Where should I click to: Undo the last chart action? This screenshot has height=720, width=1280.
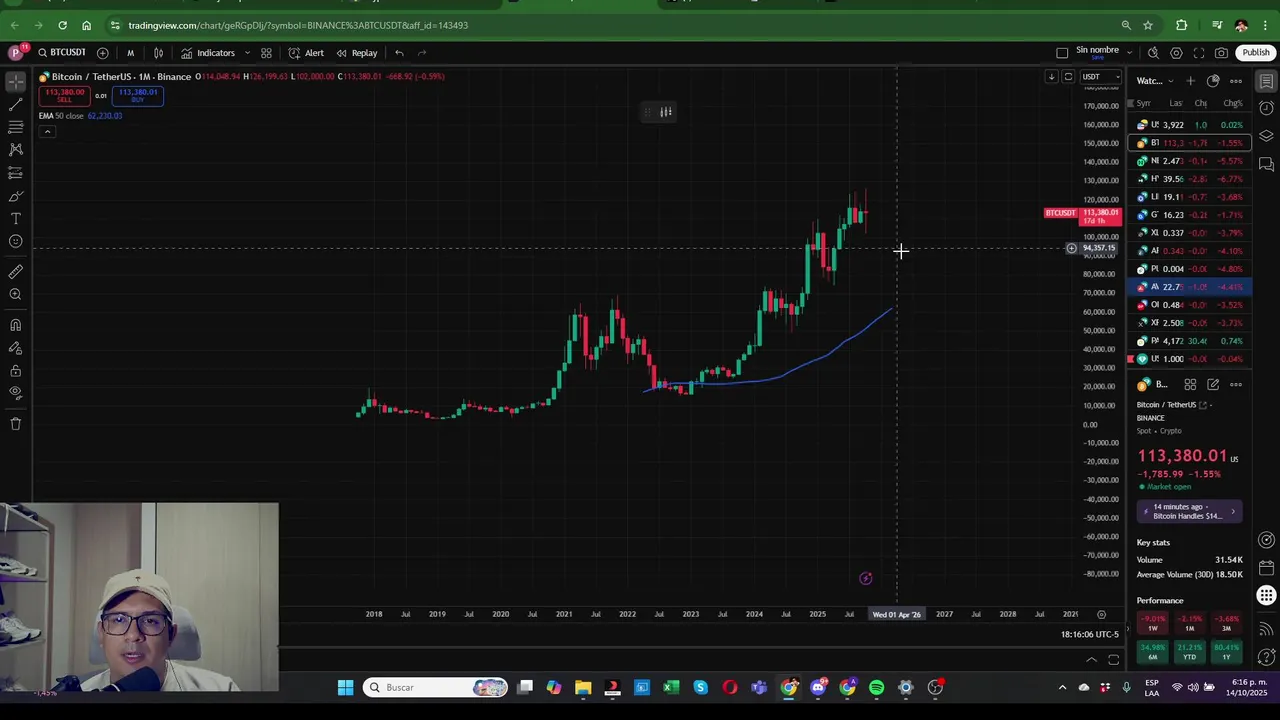coord(399,53)
